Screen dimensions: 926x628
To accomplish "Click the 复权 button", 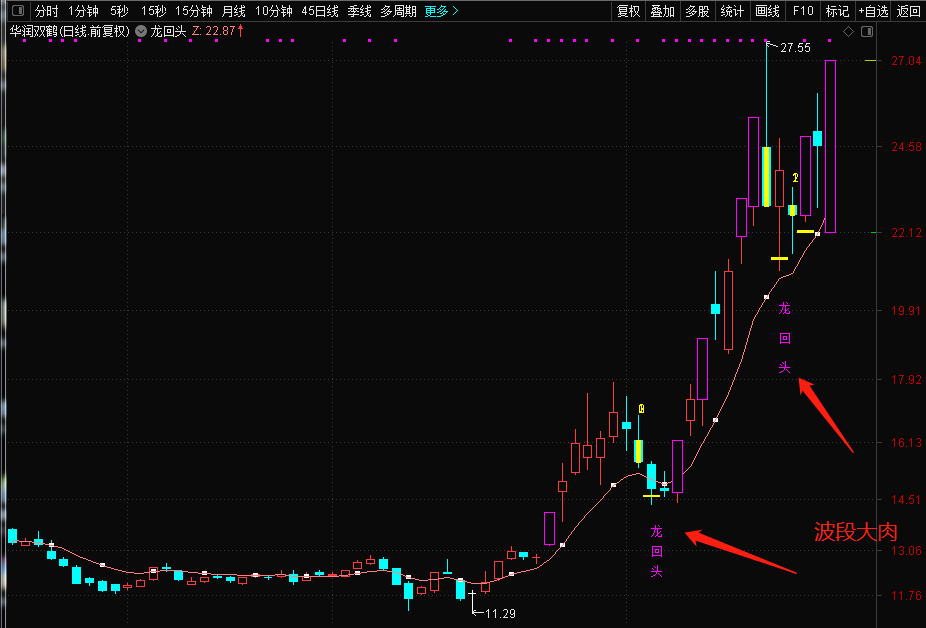I will pos(628,11).
